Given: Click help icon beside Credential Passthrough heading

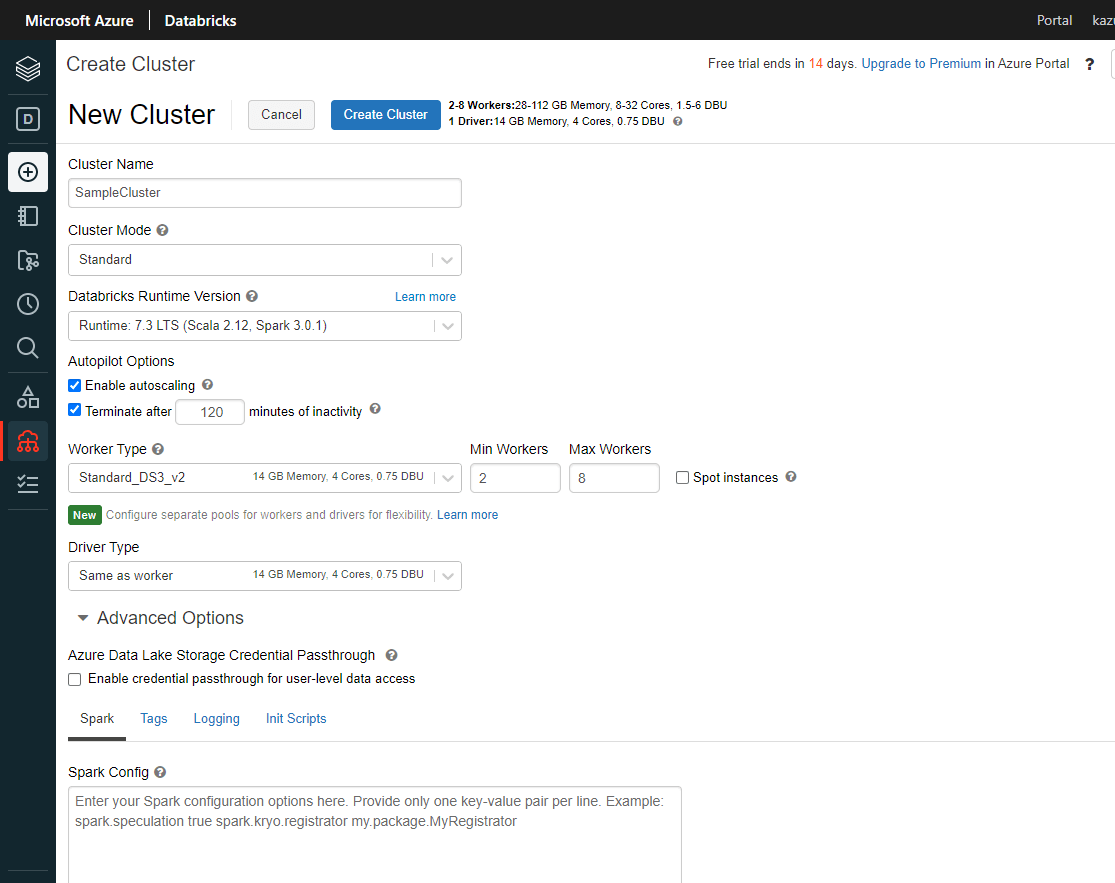Looking at the screenshot, I should (391, 655).
